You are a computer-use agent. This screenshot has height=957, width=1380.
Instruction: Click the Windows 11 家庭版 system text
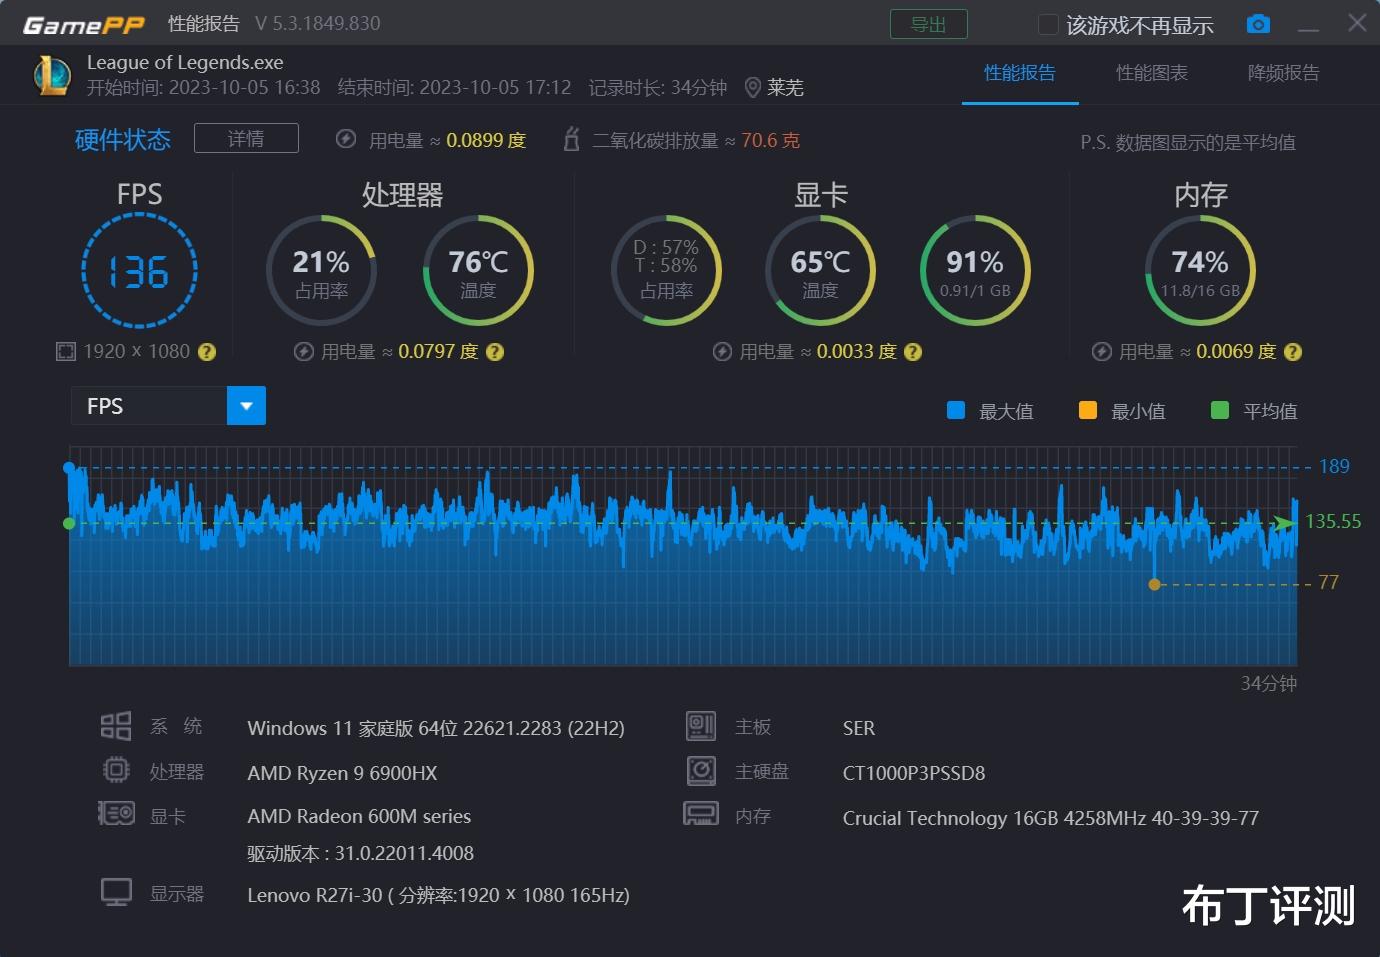(x=436, y=728)
